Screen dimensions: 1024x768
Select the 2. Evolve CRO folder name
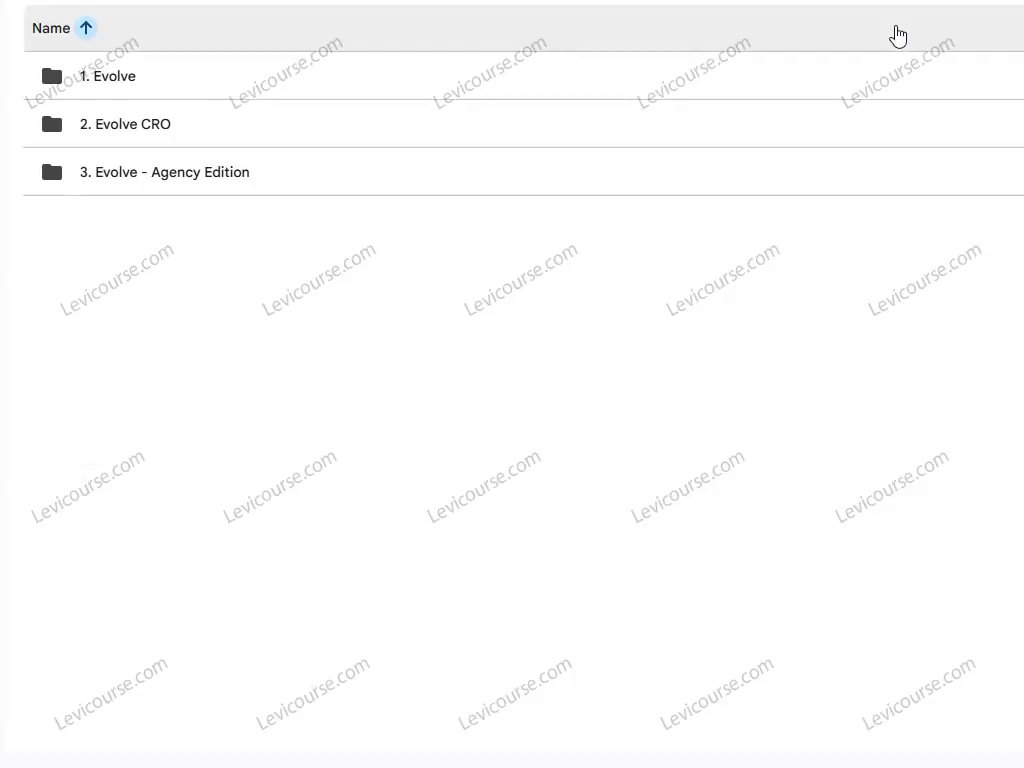[125, 124]
